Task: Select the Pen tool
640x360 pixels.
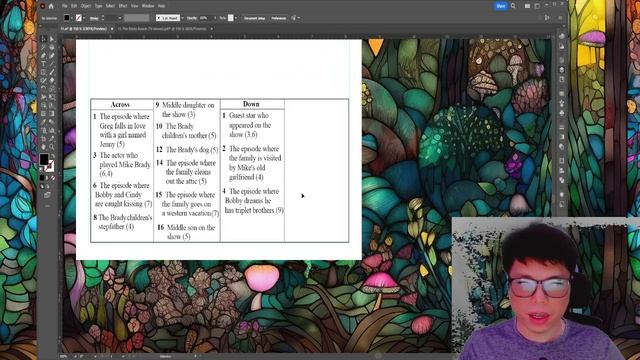Action: point(43,56)
